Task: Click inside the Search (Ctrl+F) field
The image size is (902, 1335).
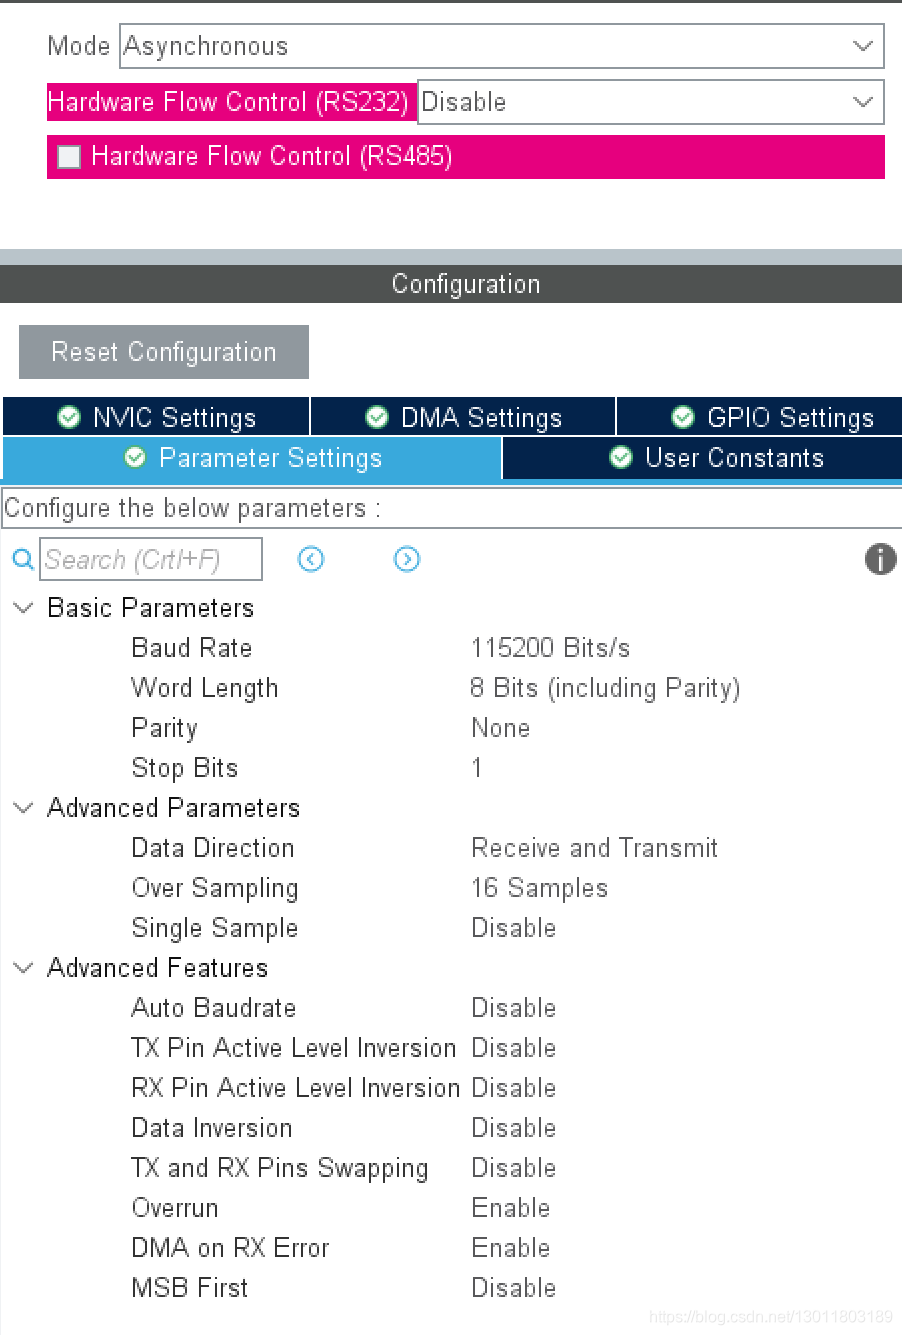Action: pyautogui.click(x=150, y=559)
